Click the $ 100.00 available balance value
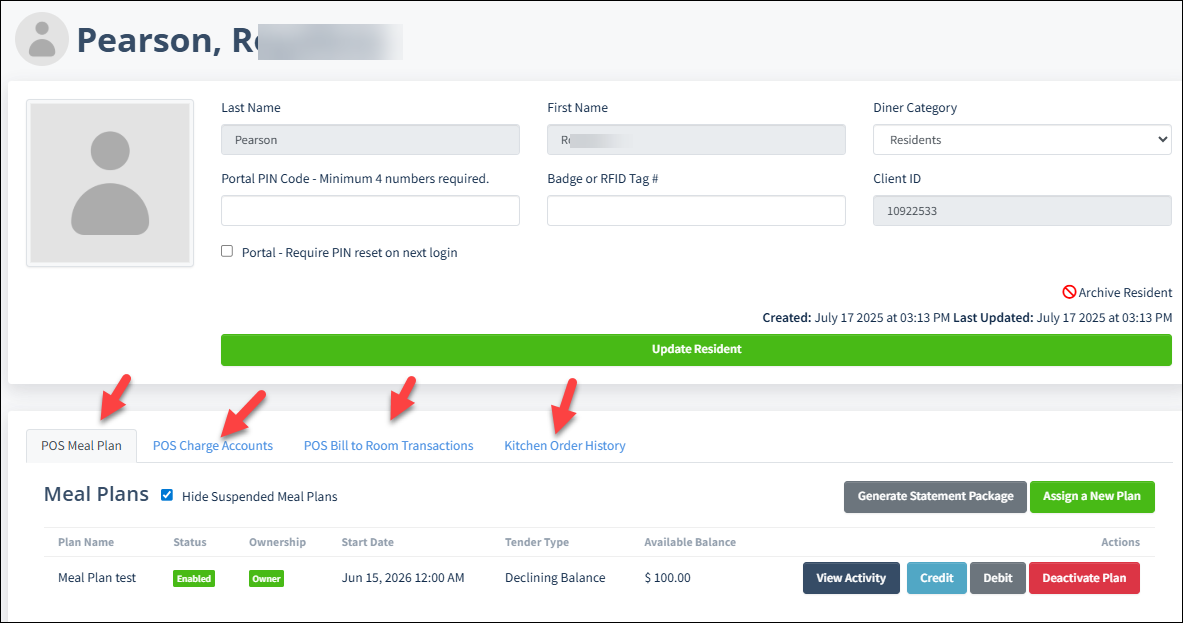1183x623 pixels. click(x=668, y=578)
